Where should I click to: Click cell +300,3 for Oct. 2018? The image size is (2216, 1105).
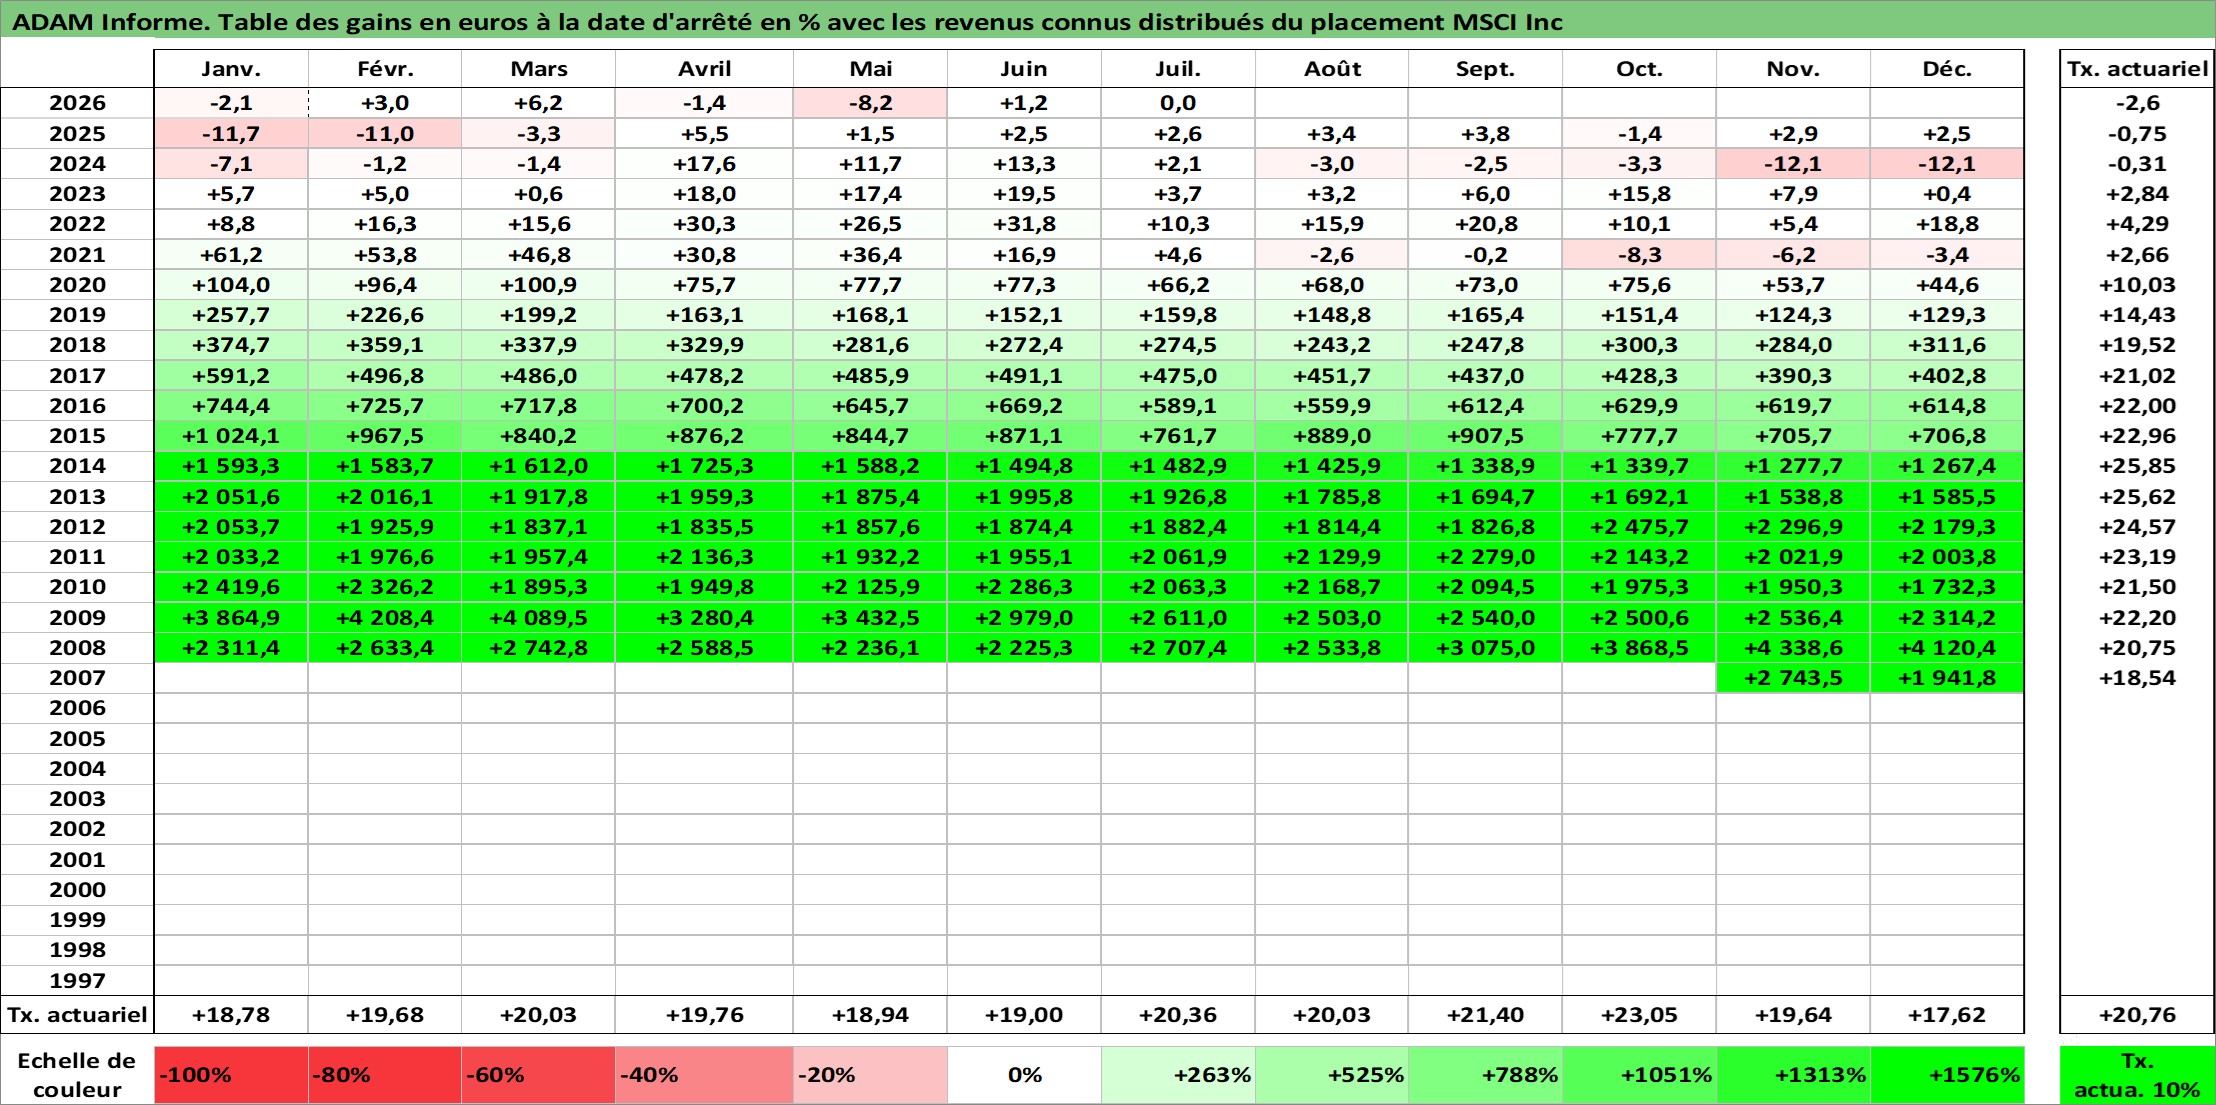click(1640, 345)
